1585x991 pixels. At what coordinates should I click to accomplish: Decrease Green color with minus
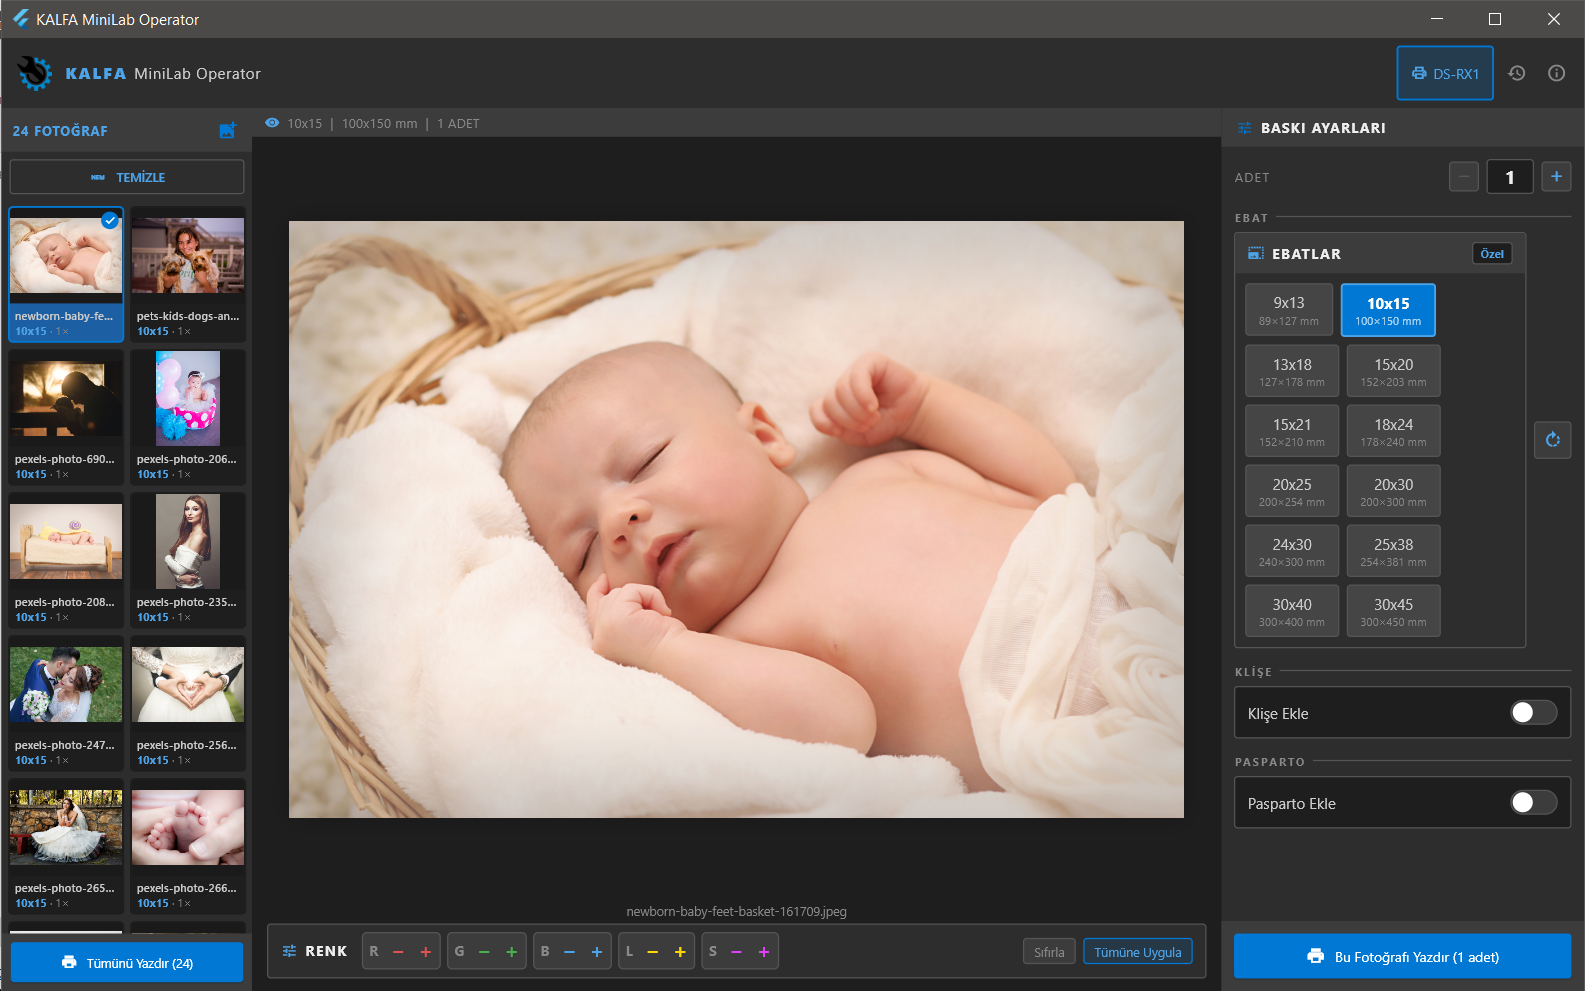tap(484, 952)
